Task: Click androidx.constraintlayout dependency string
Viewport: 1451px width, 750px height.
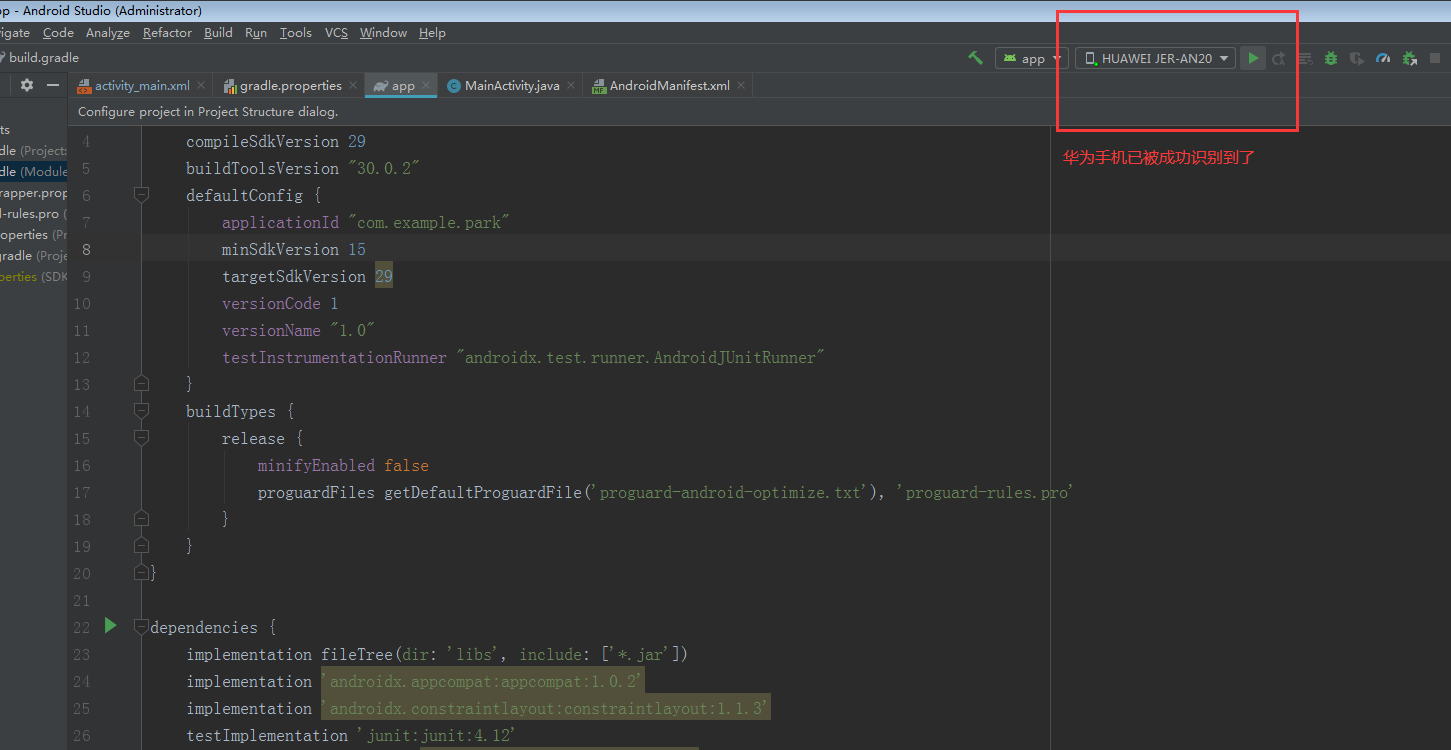Action: (x=546, y=708)
